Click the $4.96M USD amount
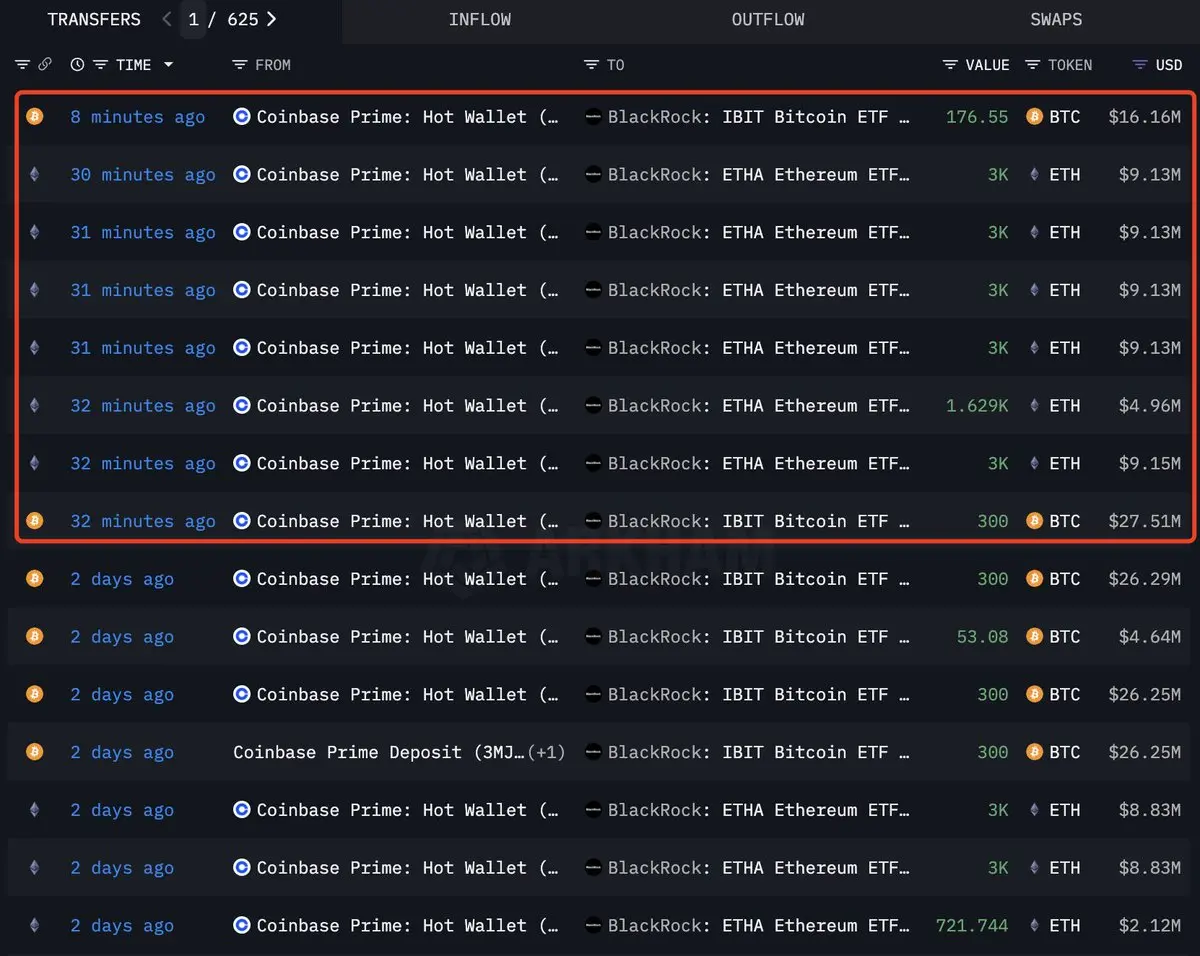This screenshot has width=1200, height=956. pyautogui.click(x=1150, y=406)
